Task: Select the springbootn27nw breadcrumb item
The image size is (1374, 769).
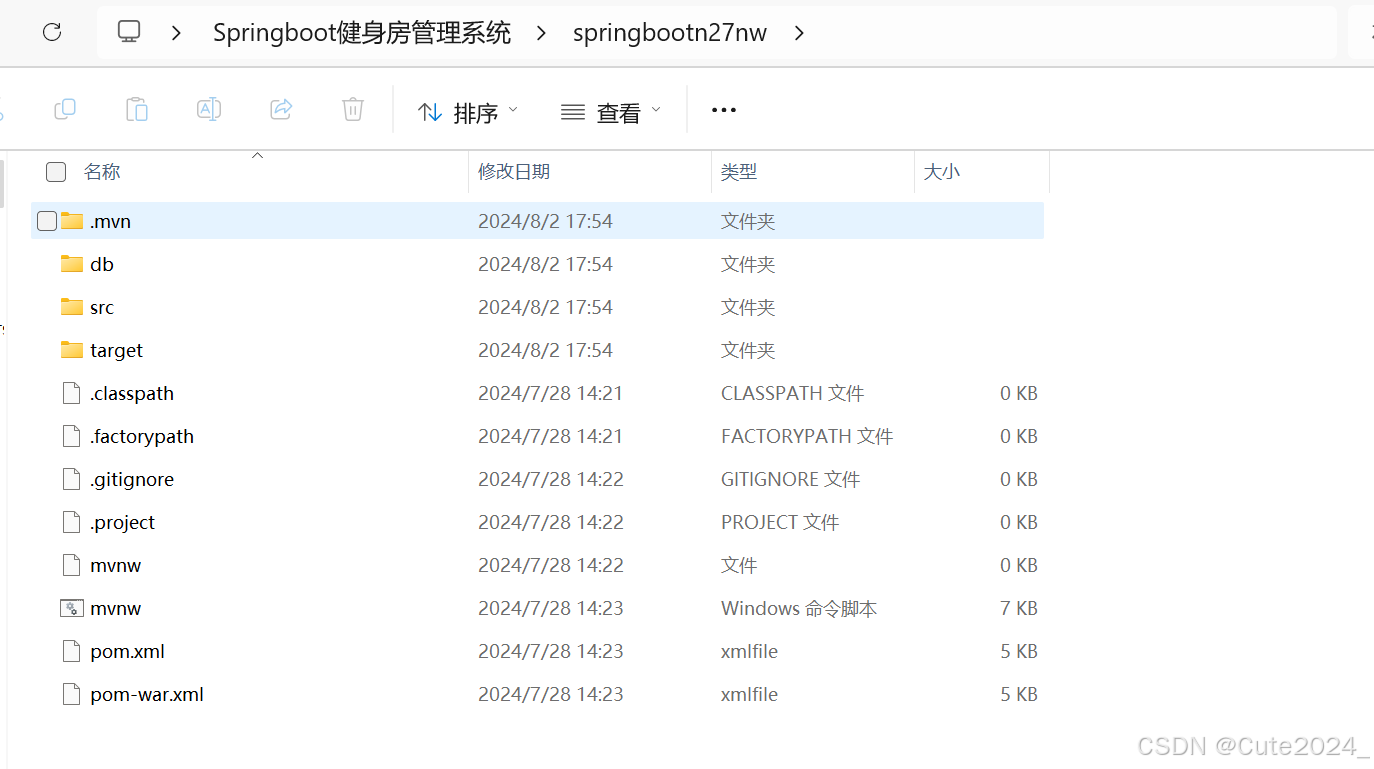Action: click(x=669, y=32)
